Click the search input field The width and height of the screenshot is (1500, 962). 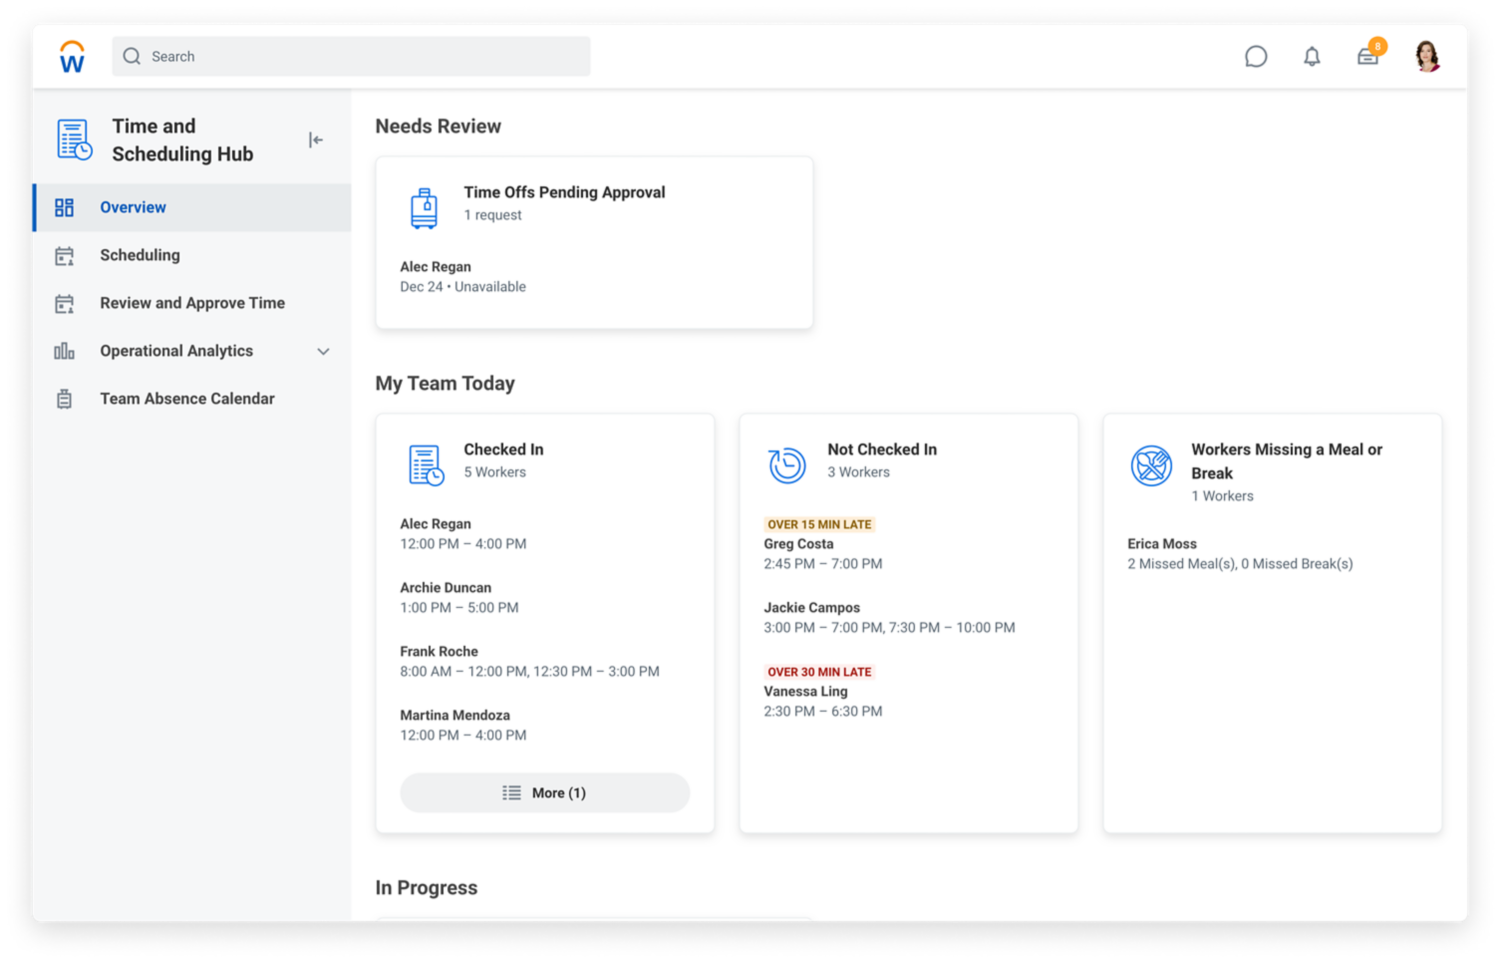(351, 57)
